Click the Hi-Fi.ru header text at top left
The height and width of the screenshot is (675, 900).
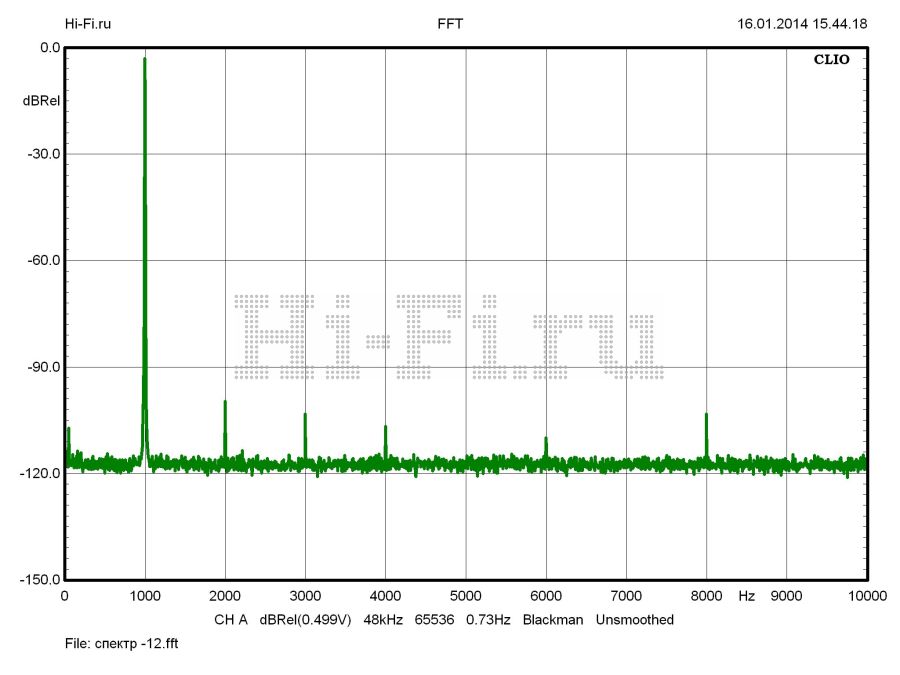pos(88,23)
